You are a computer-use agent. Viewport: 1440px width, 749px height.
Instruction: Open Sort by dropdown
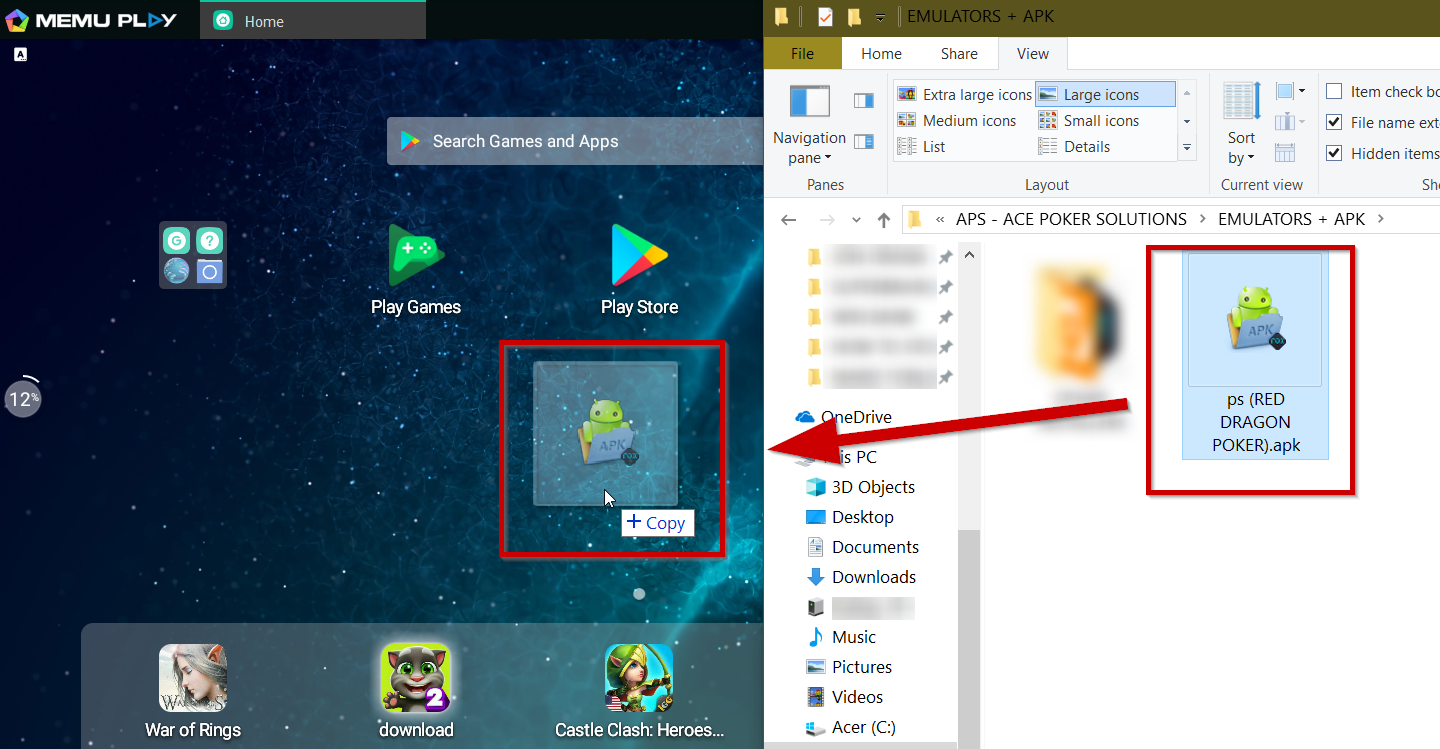tap(1242, 124)
